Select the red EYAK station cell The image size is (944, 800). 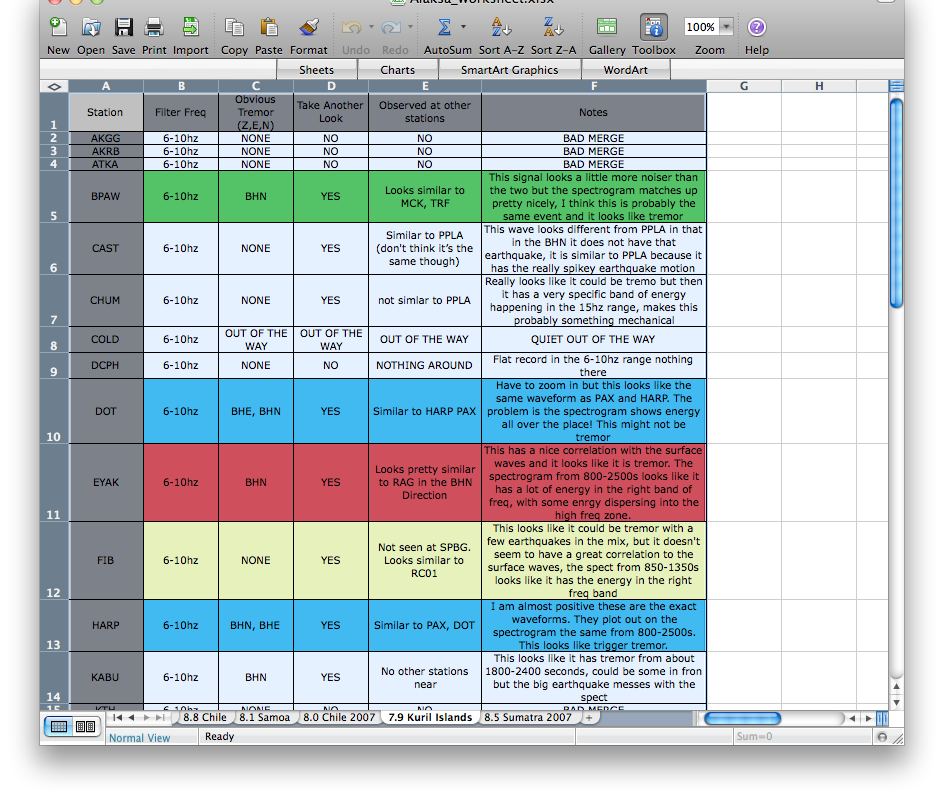pos(106,483)
